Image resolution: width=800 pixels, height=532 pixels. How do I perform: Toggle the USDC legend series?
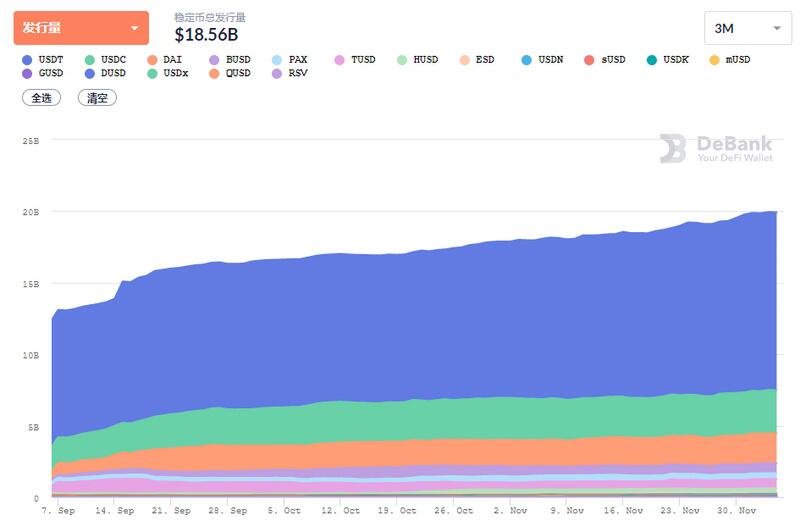pos(105,60)
